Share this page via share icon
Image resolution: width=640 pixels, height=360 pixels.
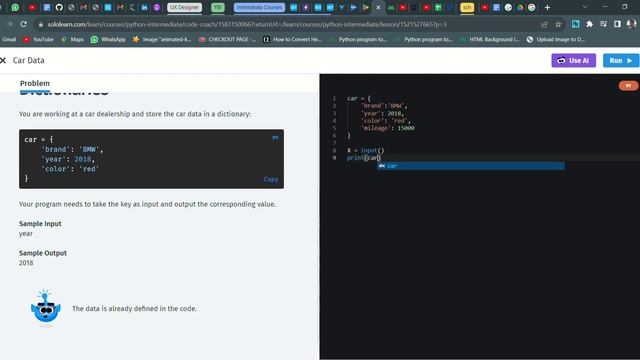click(x=544, y=24)
